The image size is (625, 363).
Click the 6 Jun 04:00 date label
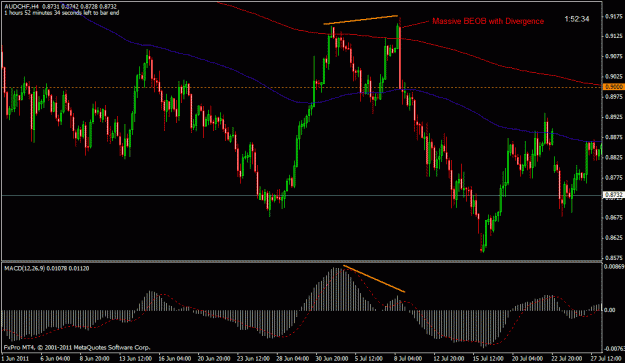coord(55,358)
